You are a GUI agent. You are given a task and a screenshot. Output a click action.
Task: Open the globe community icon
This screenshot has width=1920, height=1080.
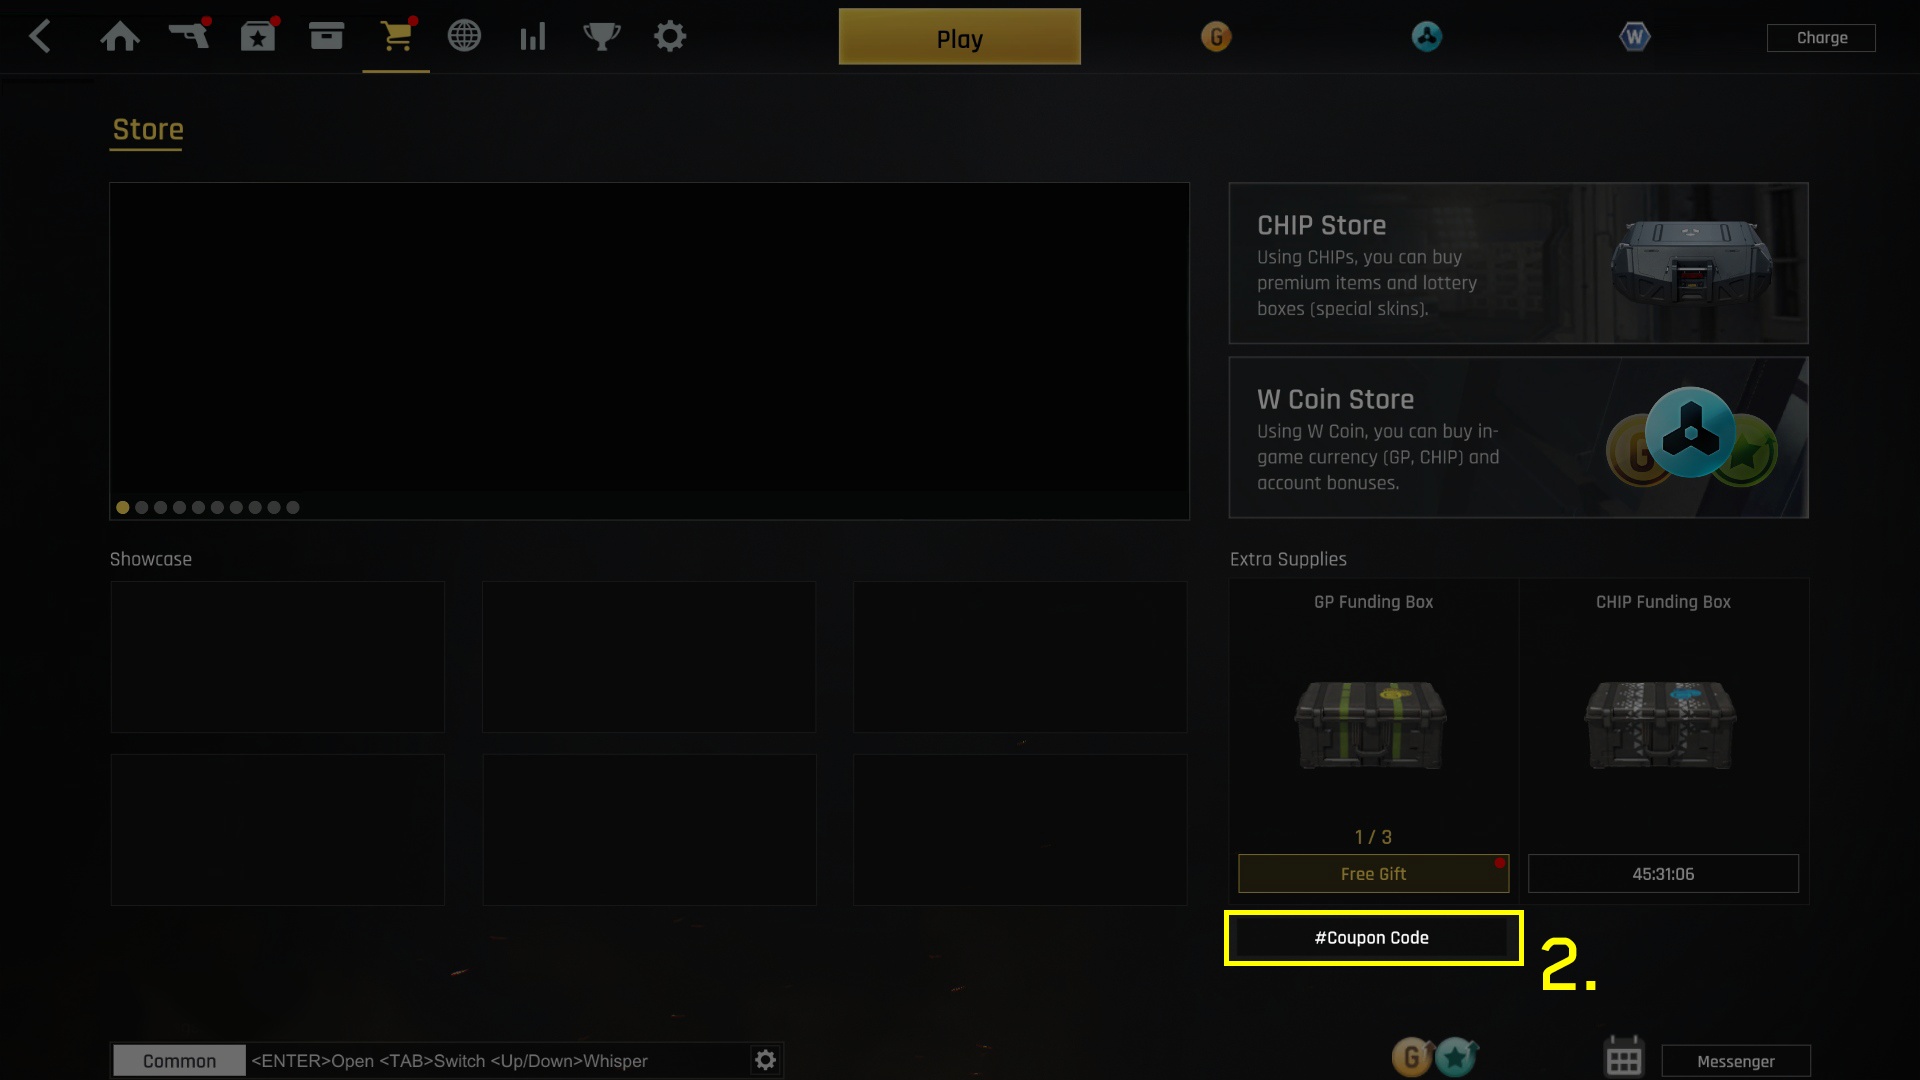464,36
